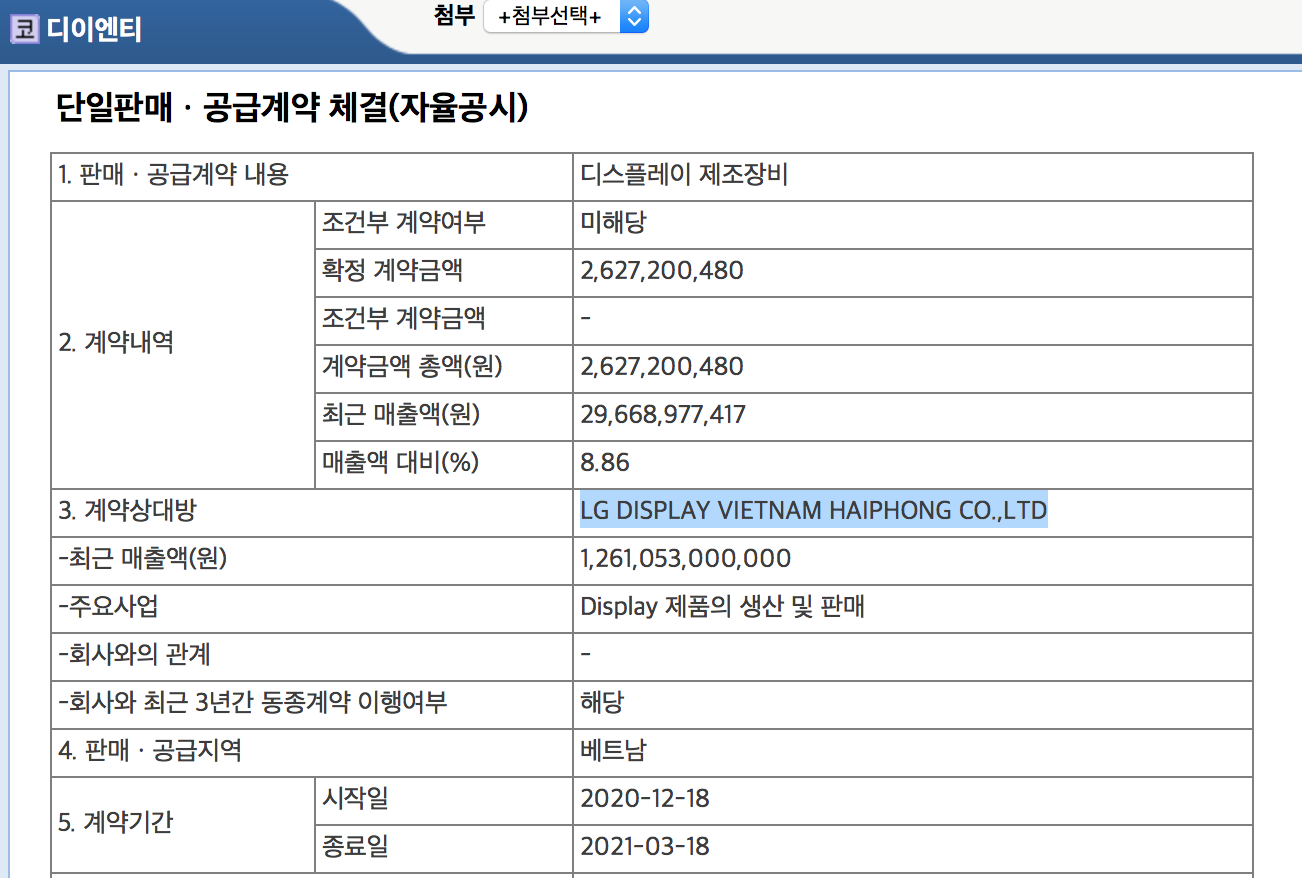Image resolution: width=1302 pixels, height=878 pixels.
Task: Click the 1. 판매ㆍ공급계약 내용 label
Action: [x=174, y=175]
